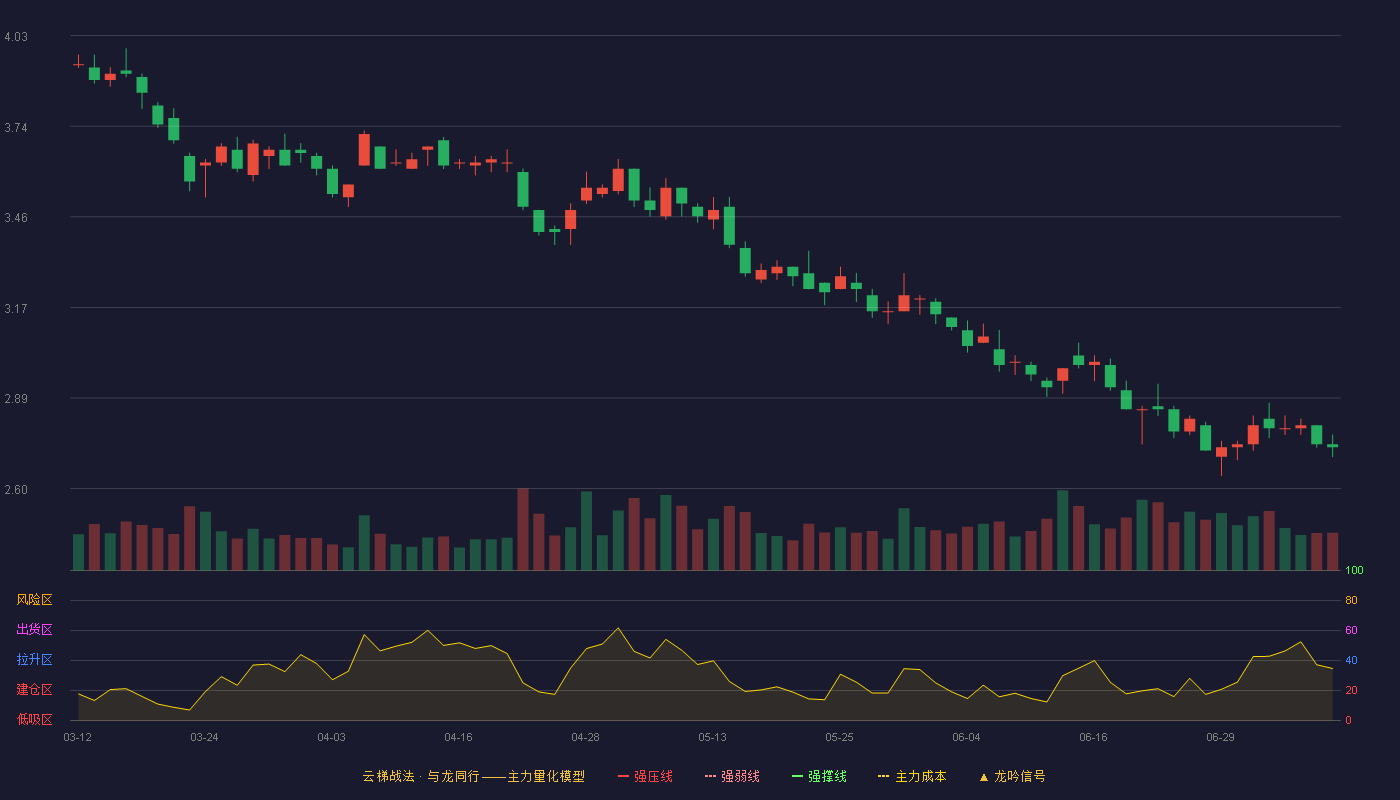The width and height of the screenshot is (1400, 800).
Task: Click the 云梯战法 chart title text
Action: pyautogui.click(x=386, y=776)
